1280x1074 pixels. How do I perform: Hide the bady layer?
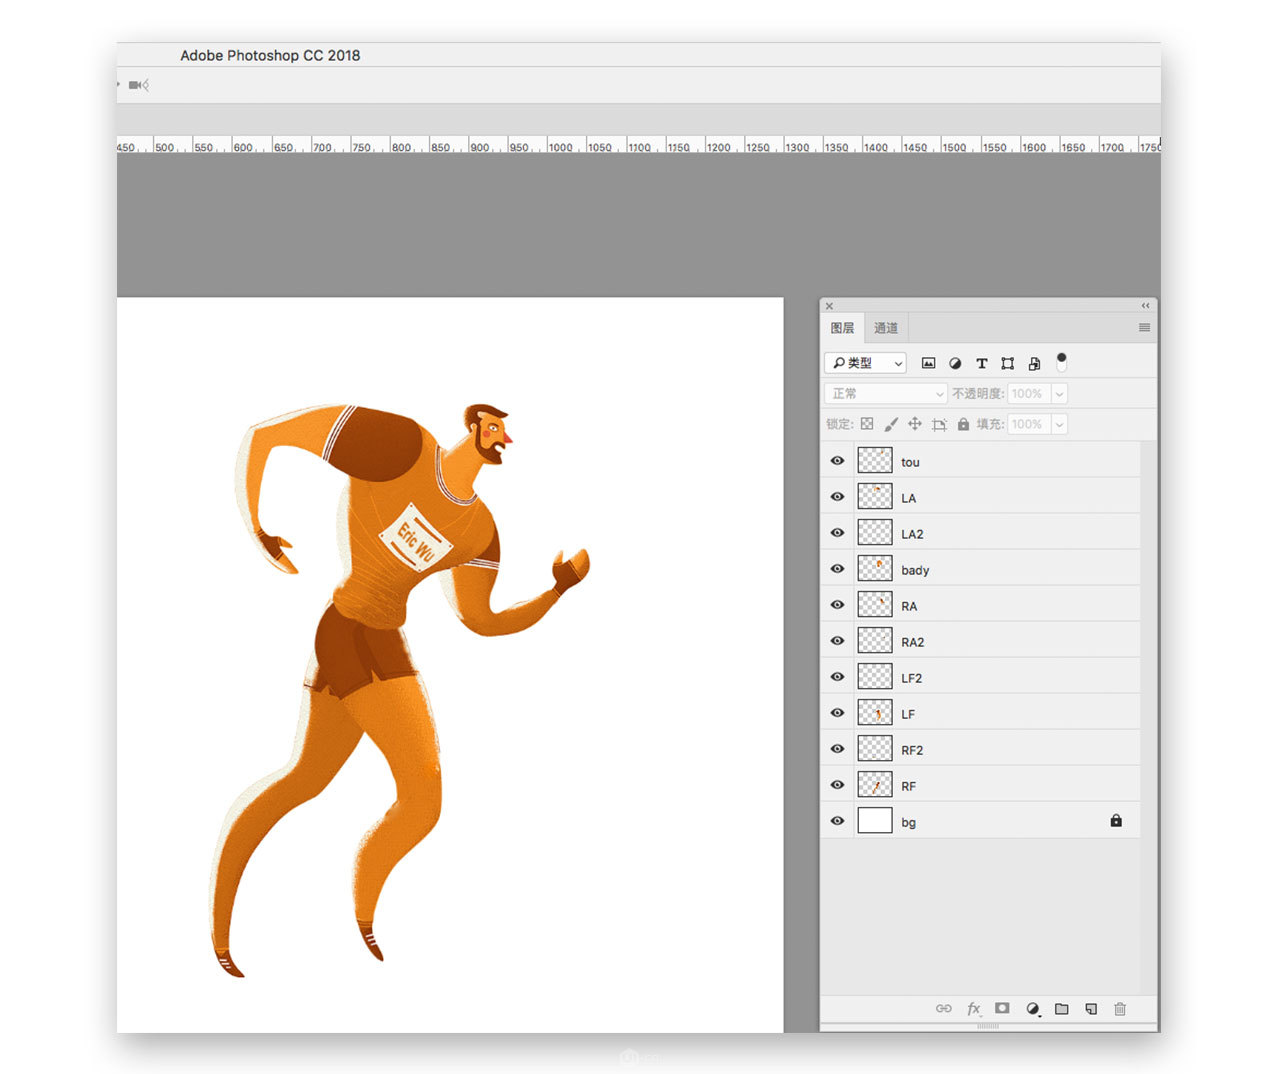(837, 569)
